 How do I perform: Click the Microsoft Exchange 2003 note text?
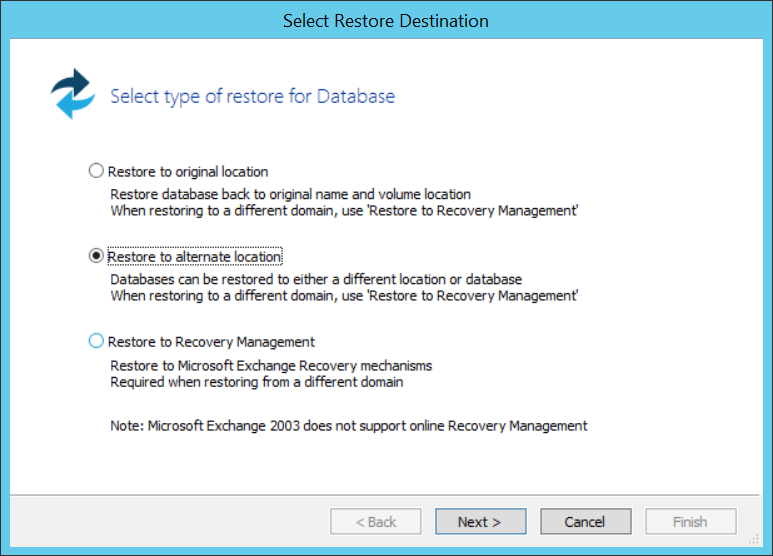click(x=348, y=426)
